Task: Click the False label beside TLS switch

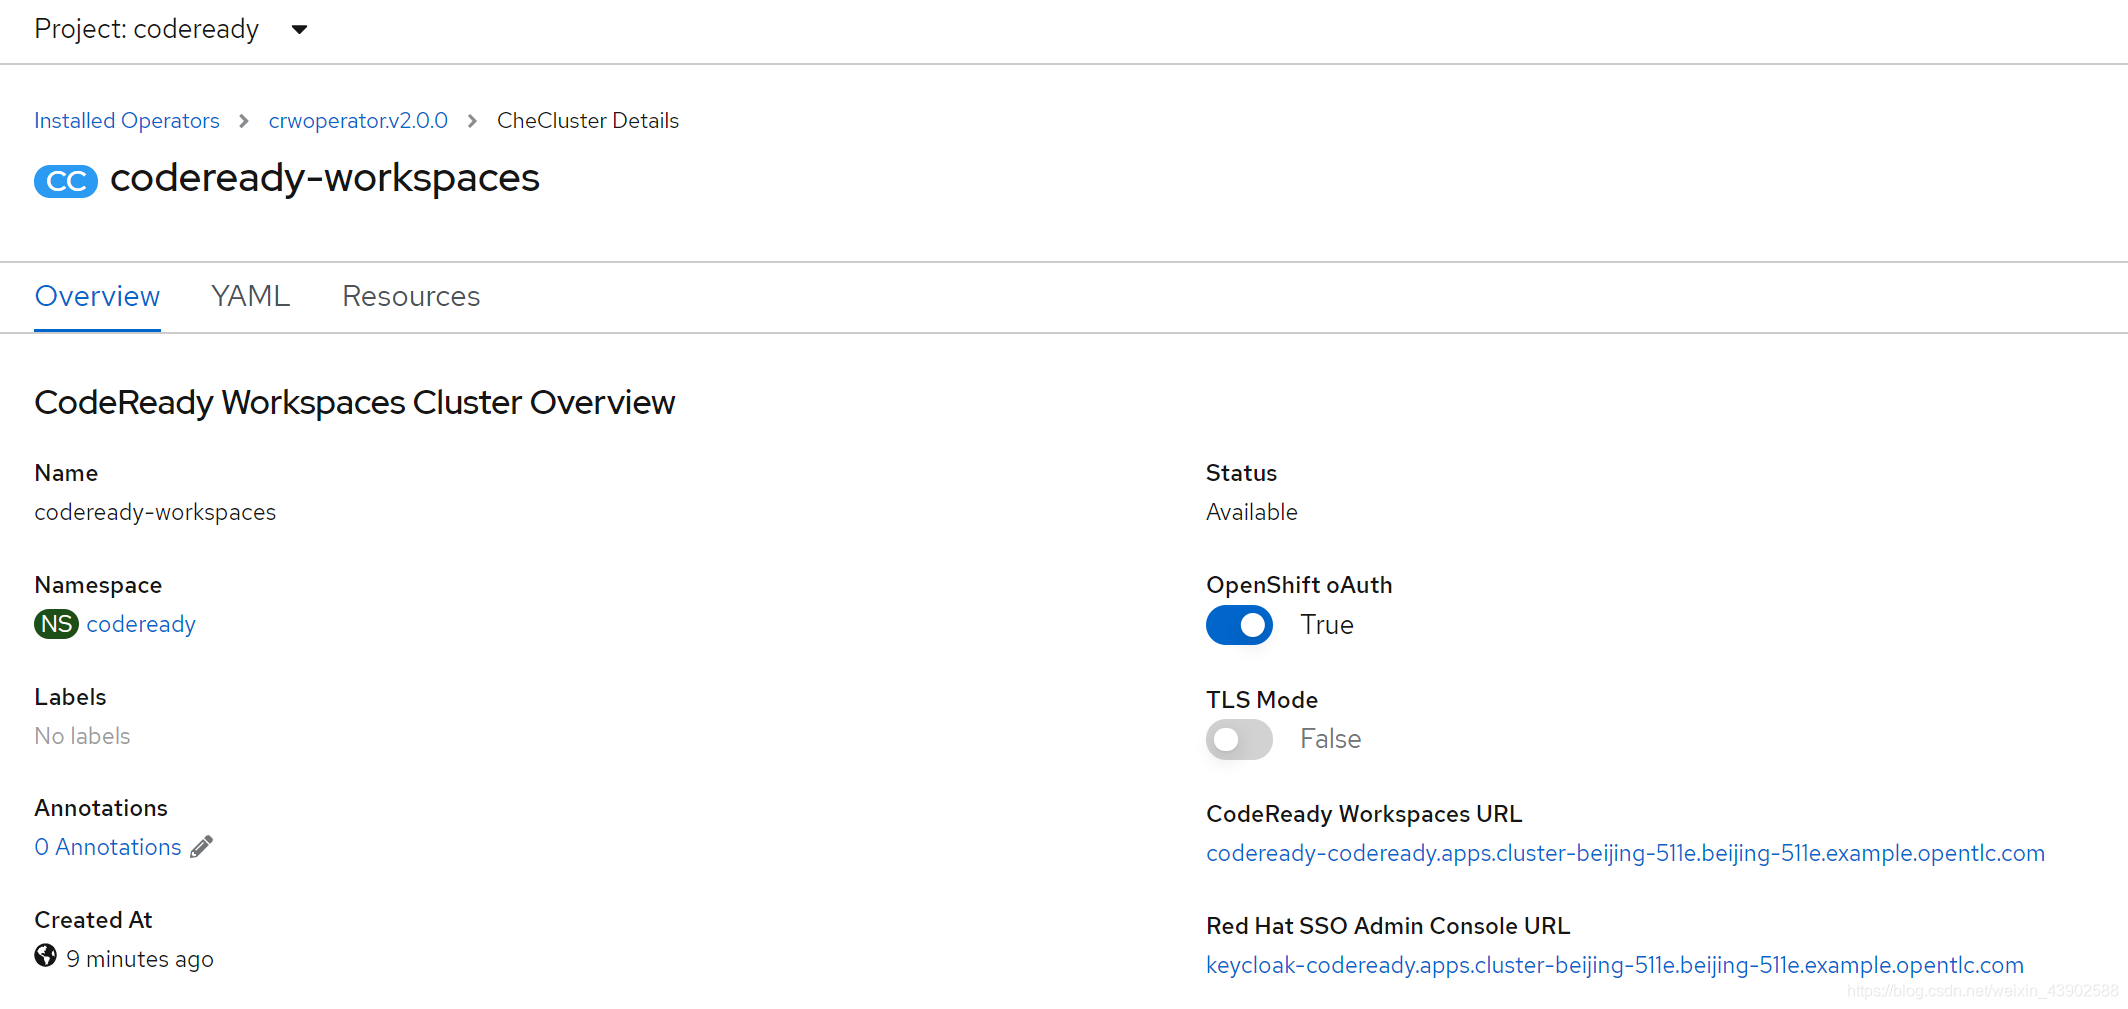Action: click(1330, 739)
